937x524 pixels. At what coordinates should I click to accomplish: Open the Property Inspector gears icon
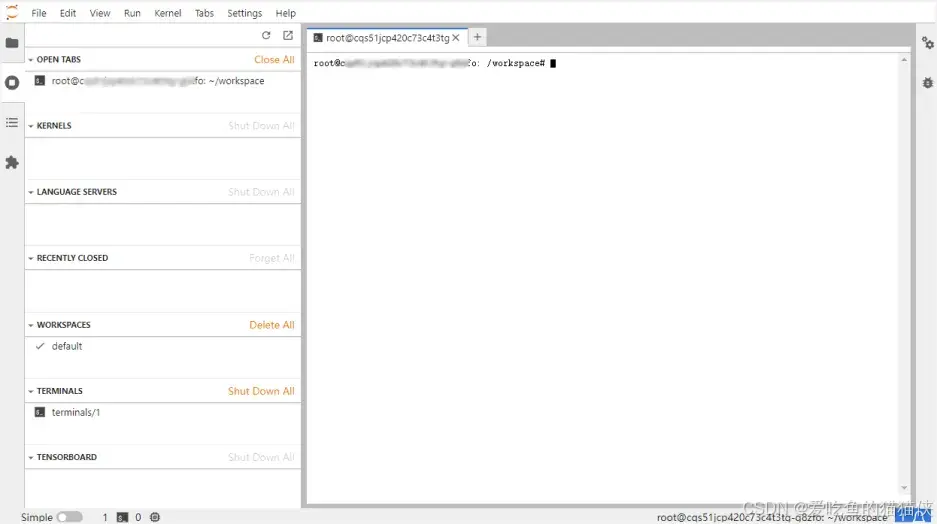tap(927, 43)
